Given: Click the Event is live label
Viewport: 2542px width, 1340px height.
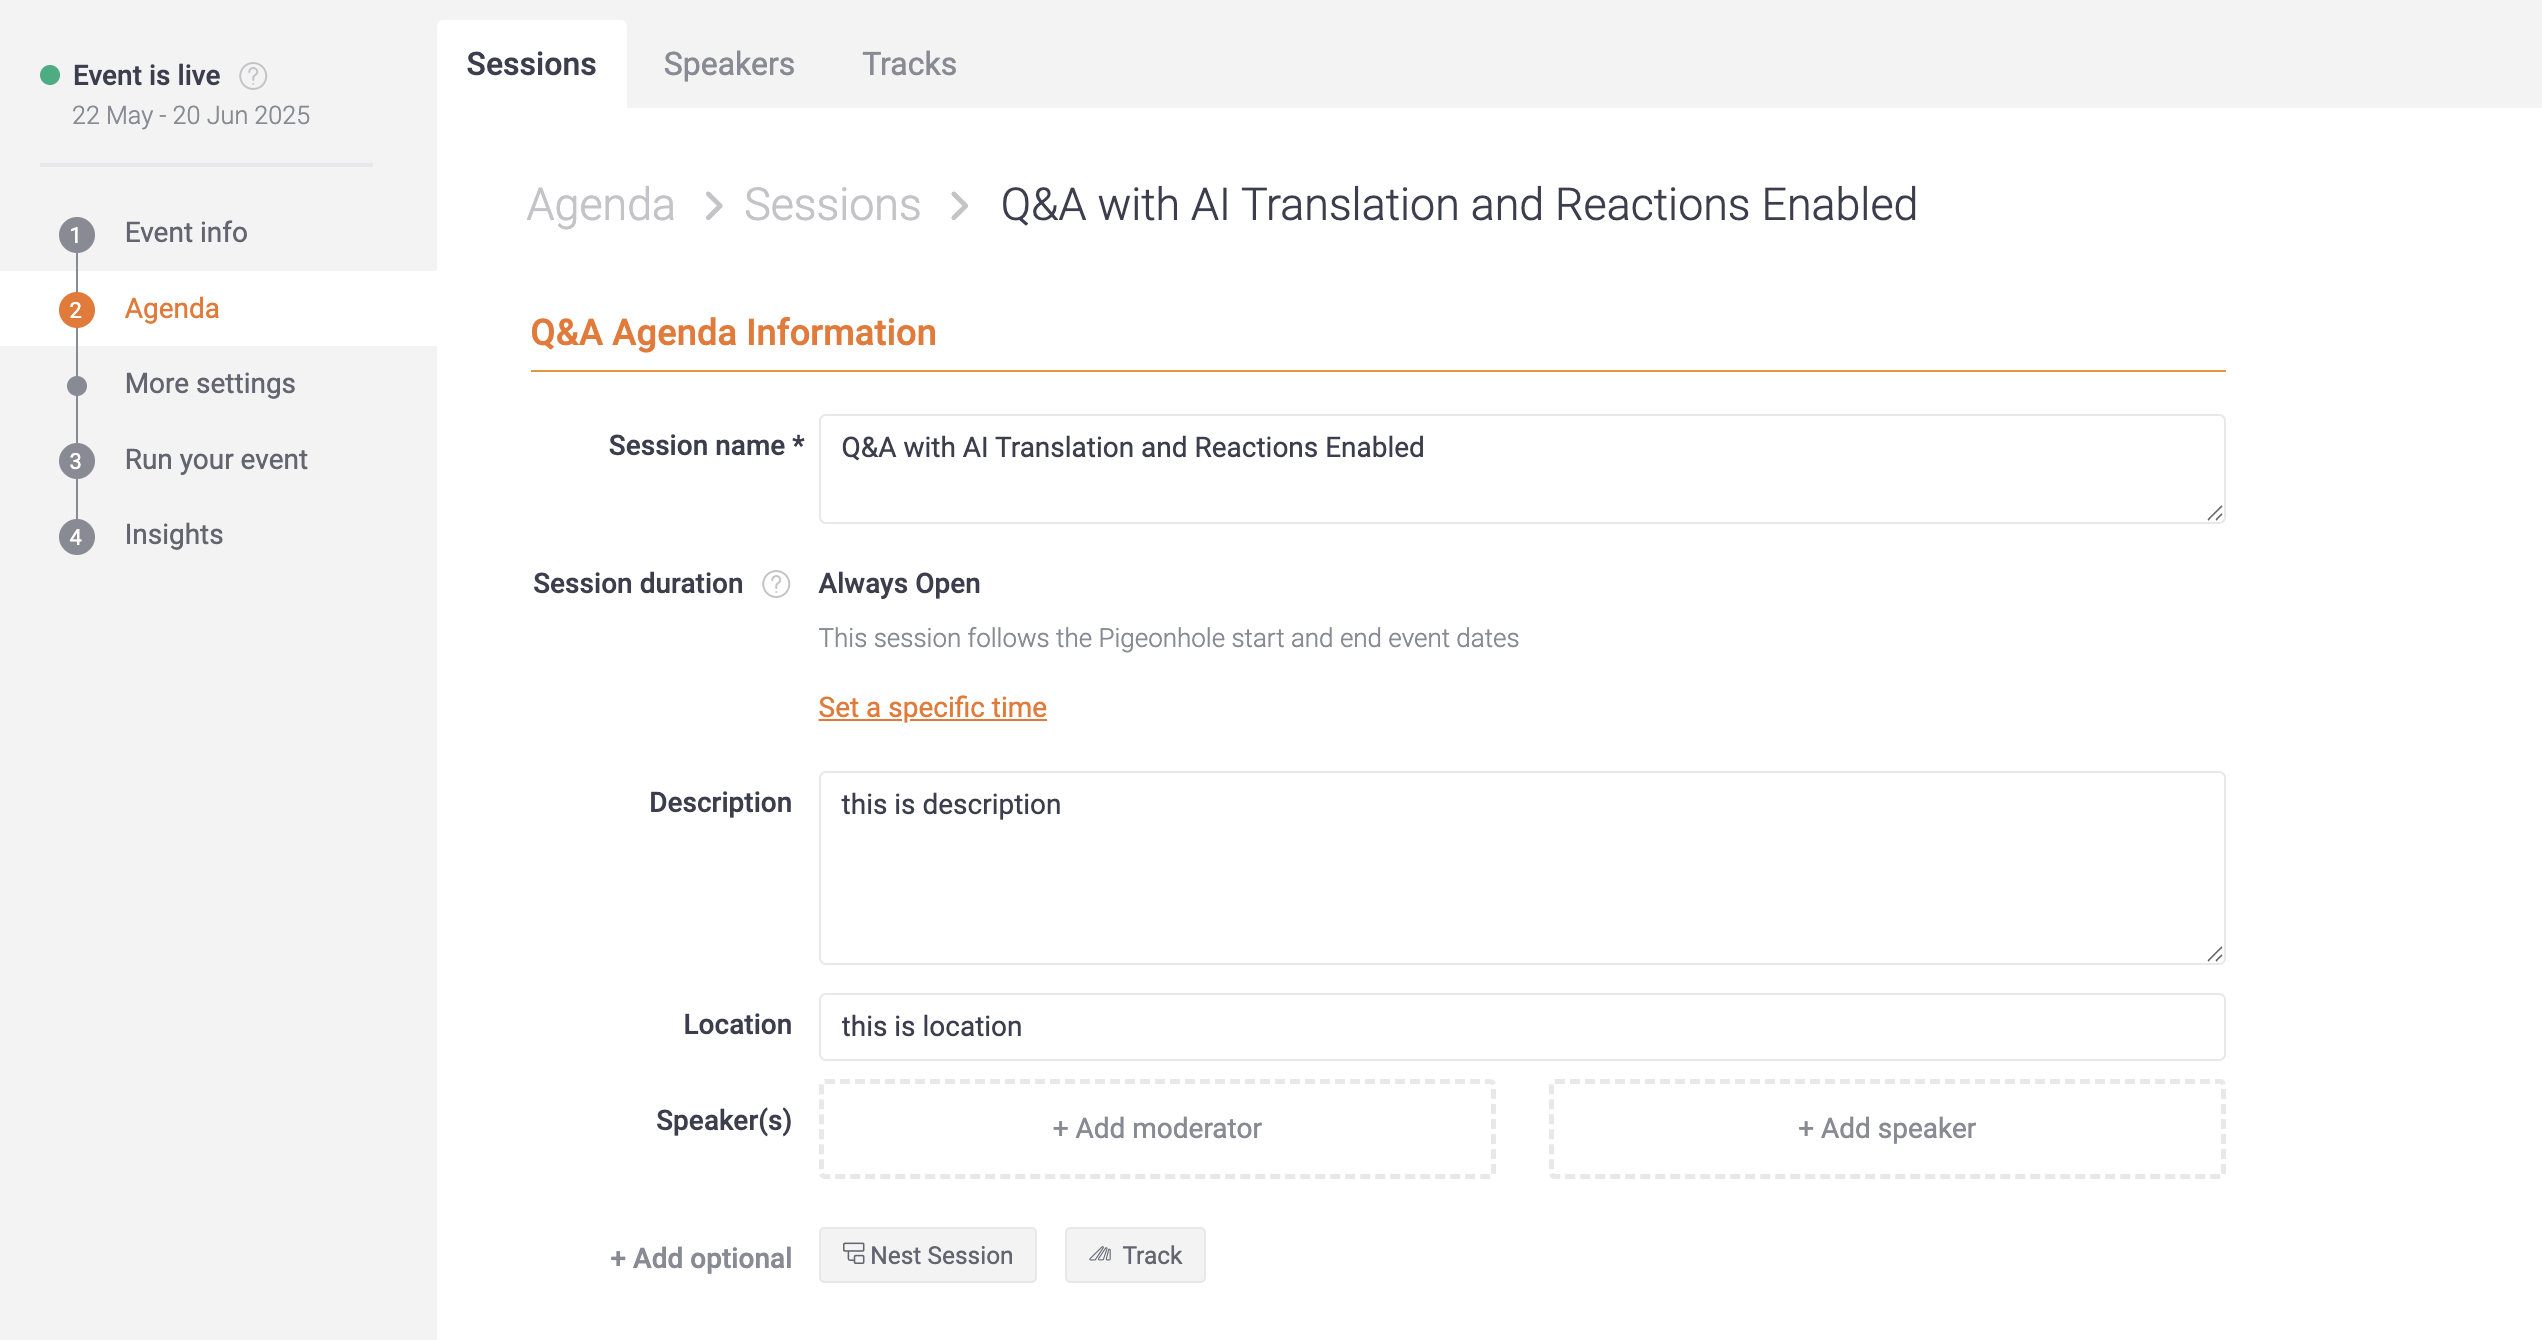Looking at the screenshot, I should click(x=147, y=75).
